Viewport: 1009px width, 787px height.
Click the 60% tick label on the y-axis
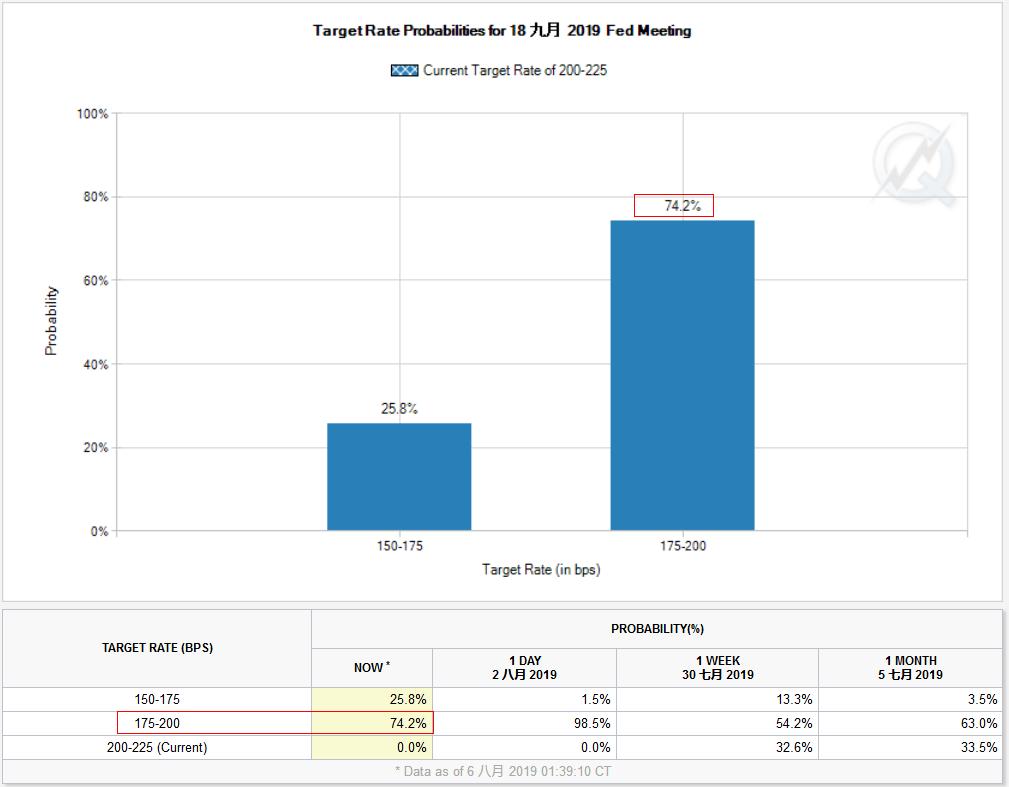click(96, 281)
